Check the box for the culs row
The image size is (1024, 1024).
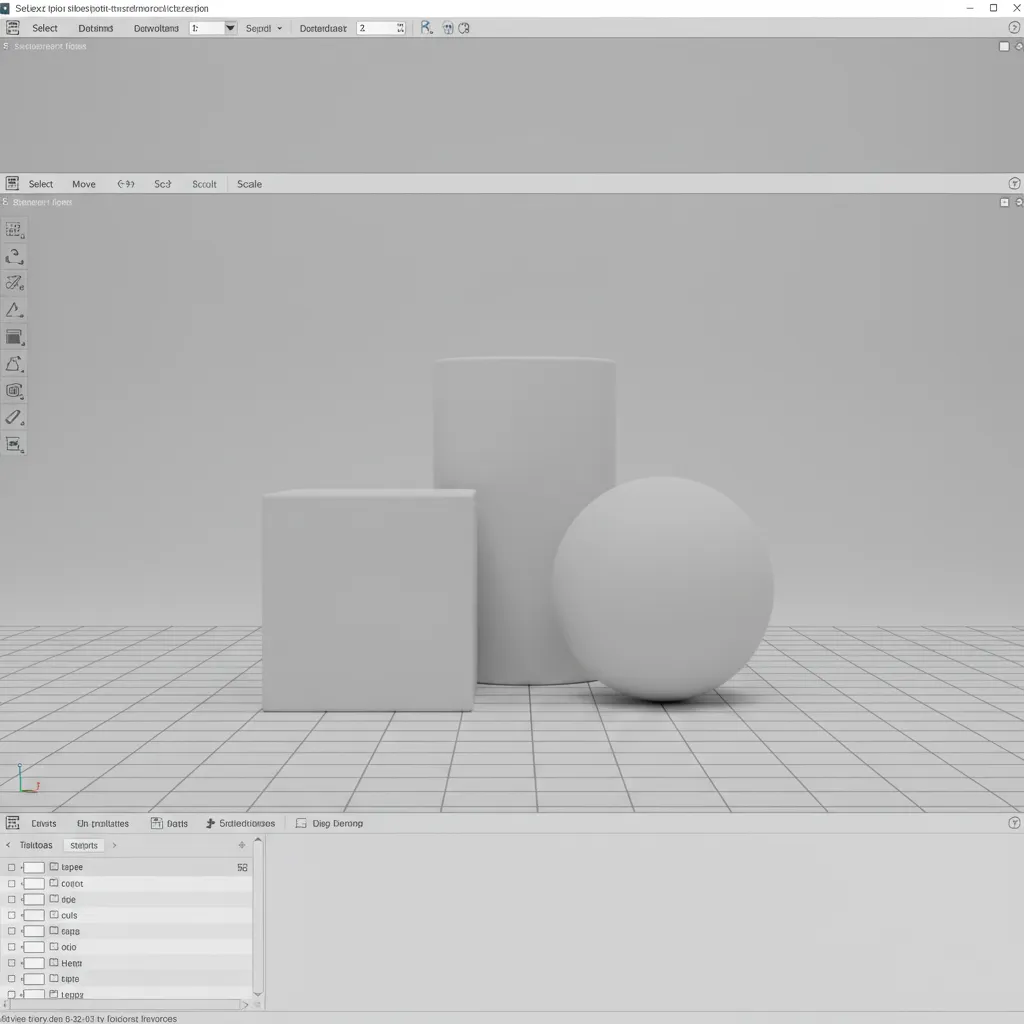pyautogui.click(x=11, y=916)
